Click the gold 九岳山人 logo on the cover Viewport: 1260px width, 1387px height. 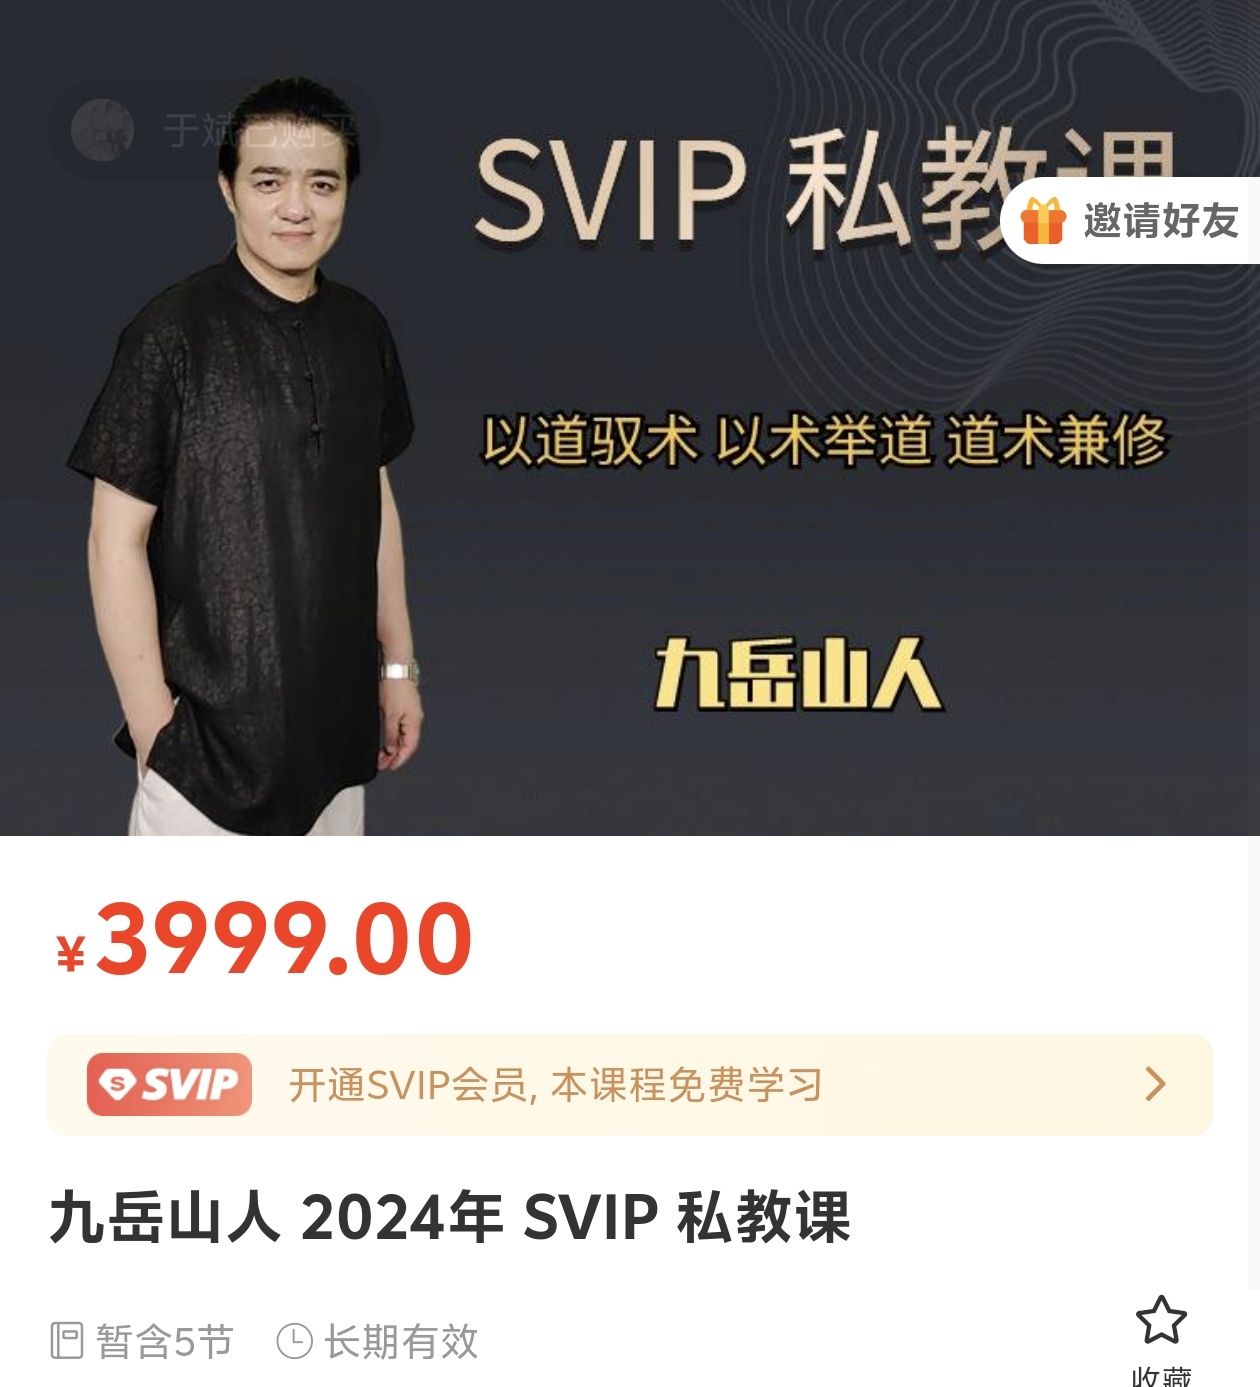point(798,675)
